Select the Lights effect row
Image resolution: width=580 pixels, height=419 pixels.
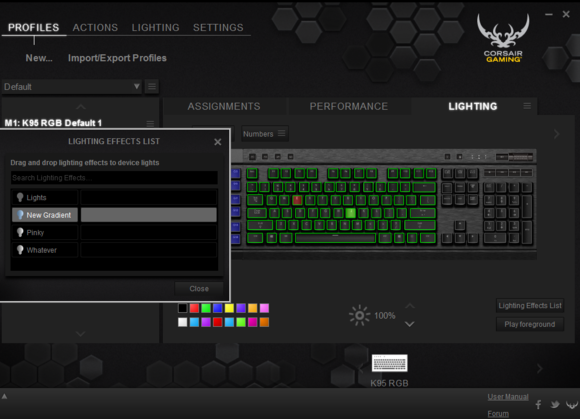tap(114, 197)
